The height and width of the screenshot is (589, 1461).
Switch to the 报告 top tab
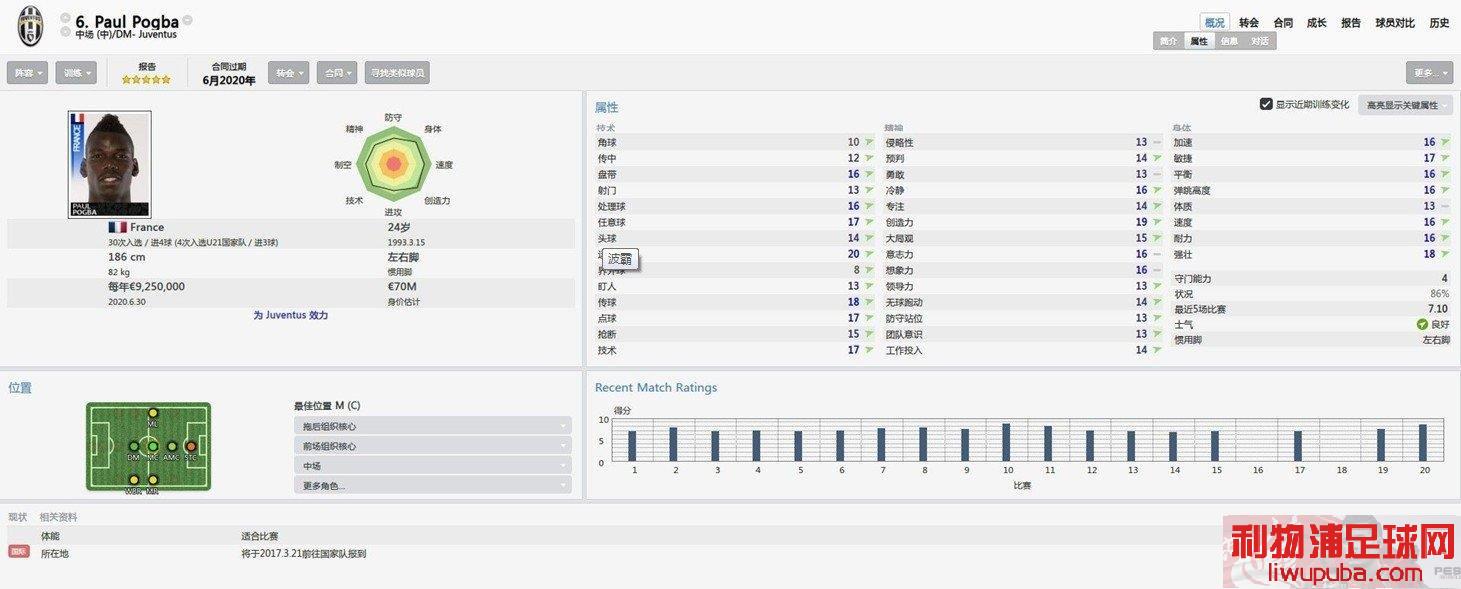[x=1351, y=22]
